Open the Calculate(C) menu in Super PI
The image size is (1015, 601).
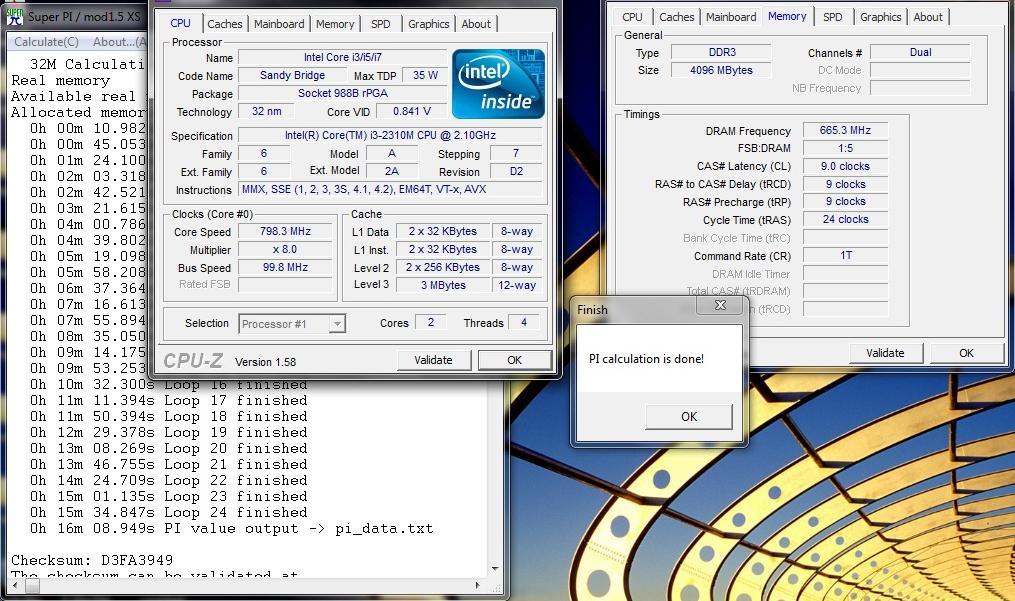coord(47,42)
